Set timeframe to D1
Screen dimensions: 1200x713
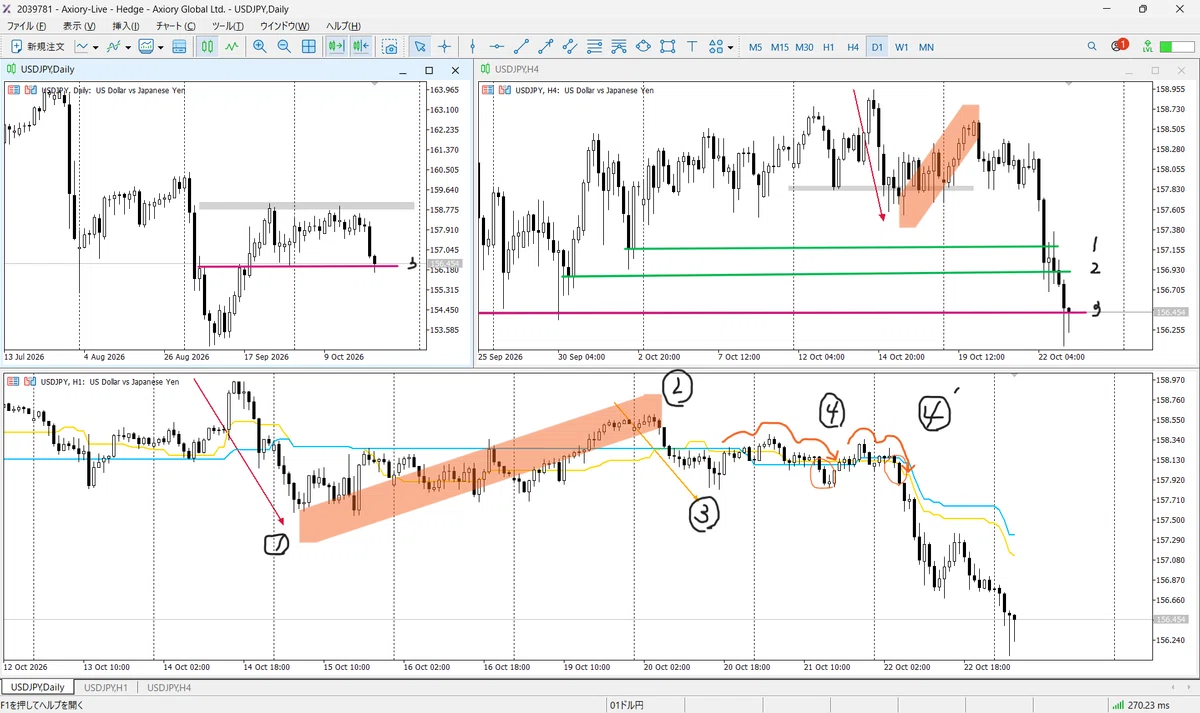click(877, 47)
